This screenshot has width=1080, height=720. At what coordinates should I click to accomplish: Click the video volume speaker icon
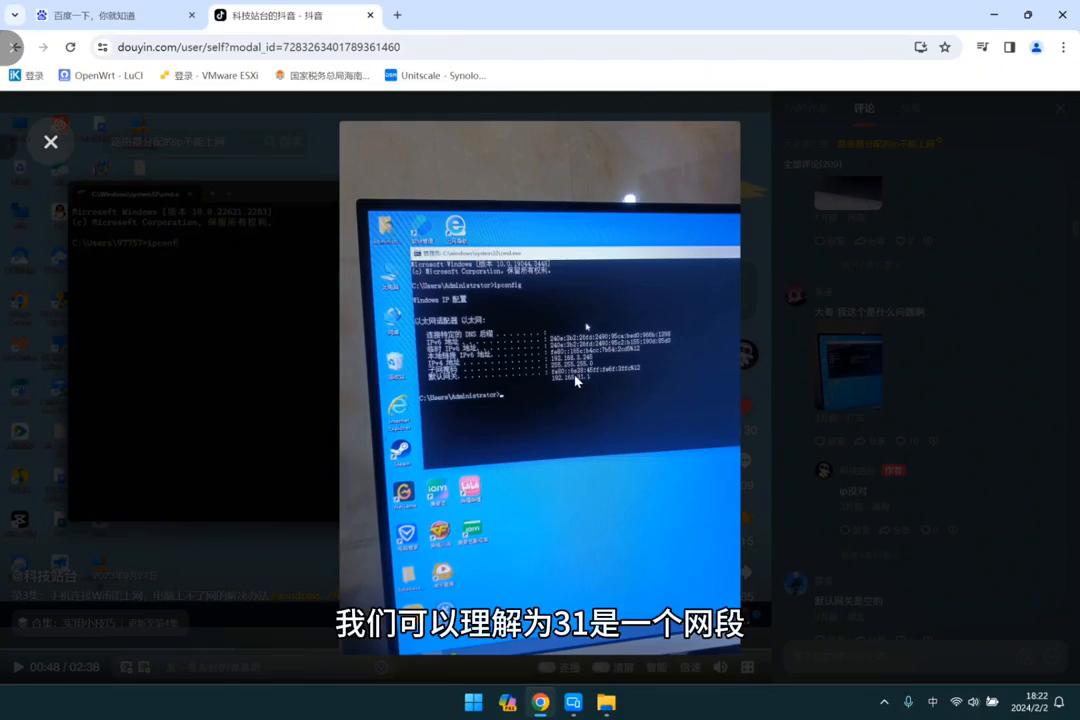722,667
